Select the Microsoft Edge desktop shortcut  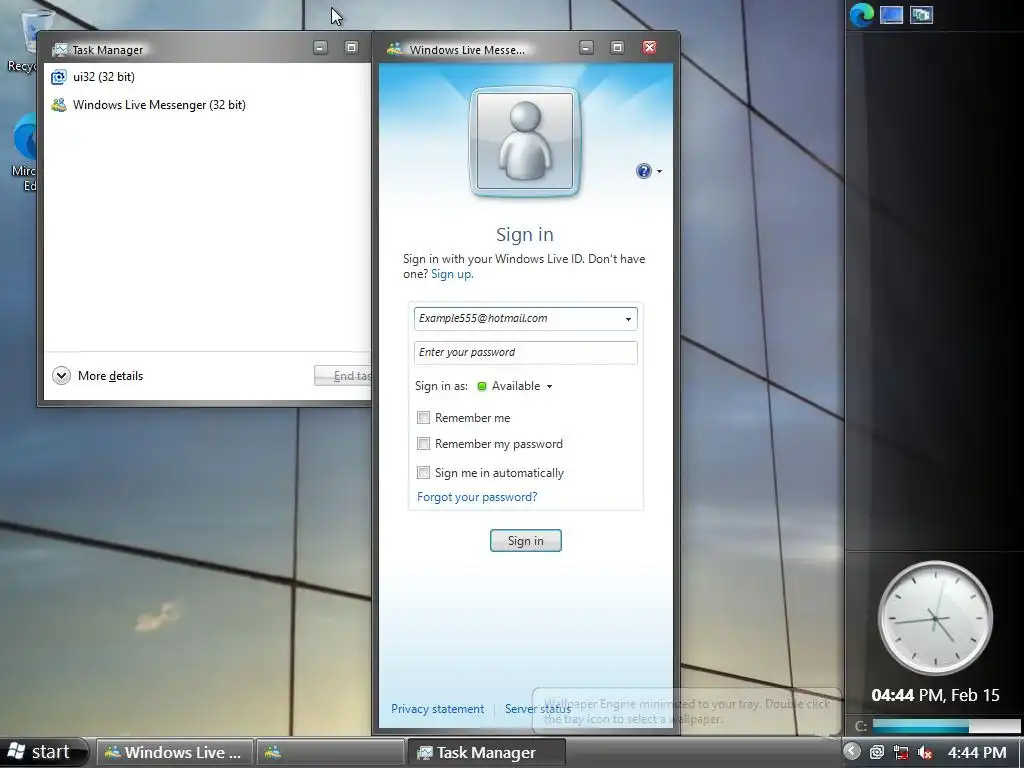click(26, 152)
